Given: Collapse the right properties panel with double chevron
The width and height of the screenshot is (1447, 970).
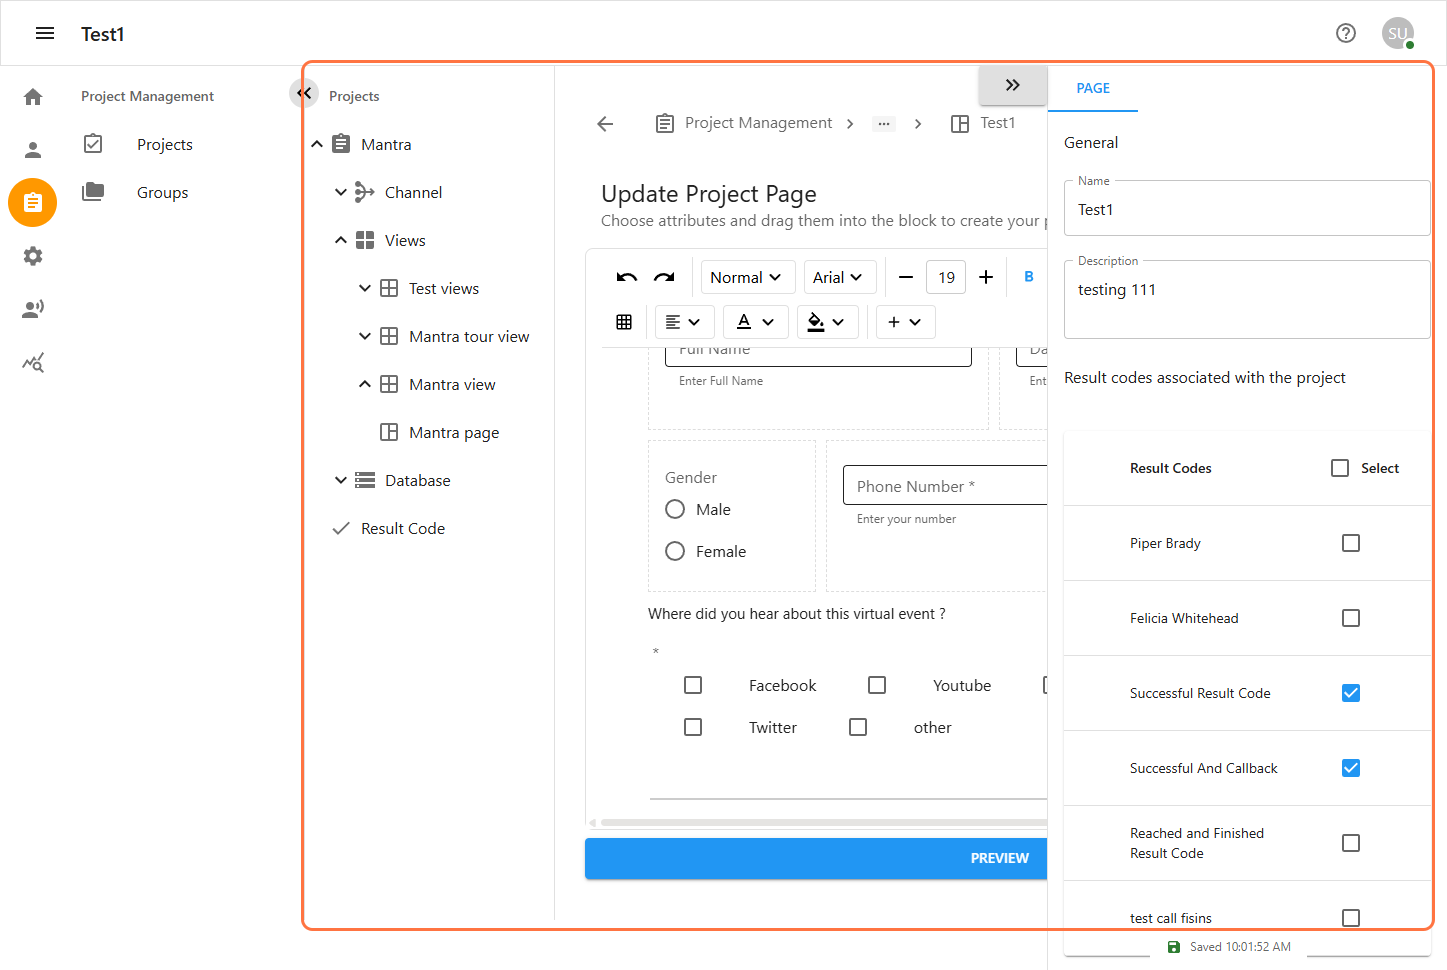Looking at the screenshot, I should pyautogui.click(x=1012, y=85).
